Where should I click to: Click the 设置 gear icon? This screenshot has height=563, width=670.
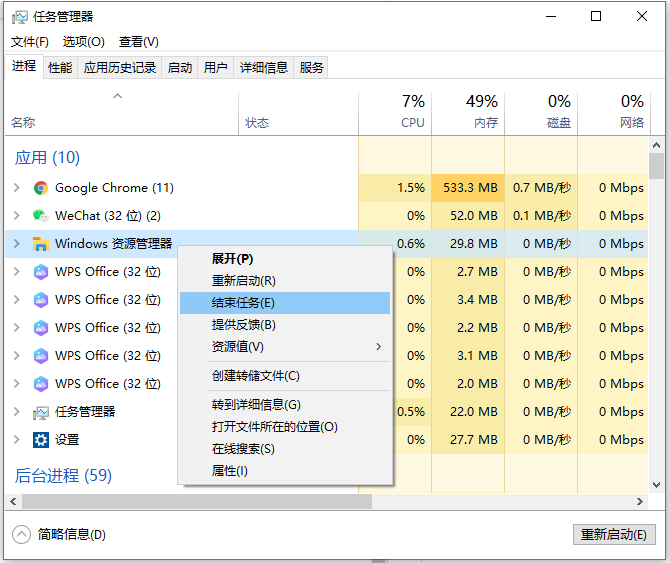coord(41,440)
